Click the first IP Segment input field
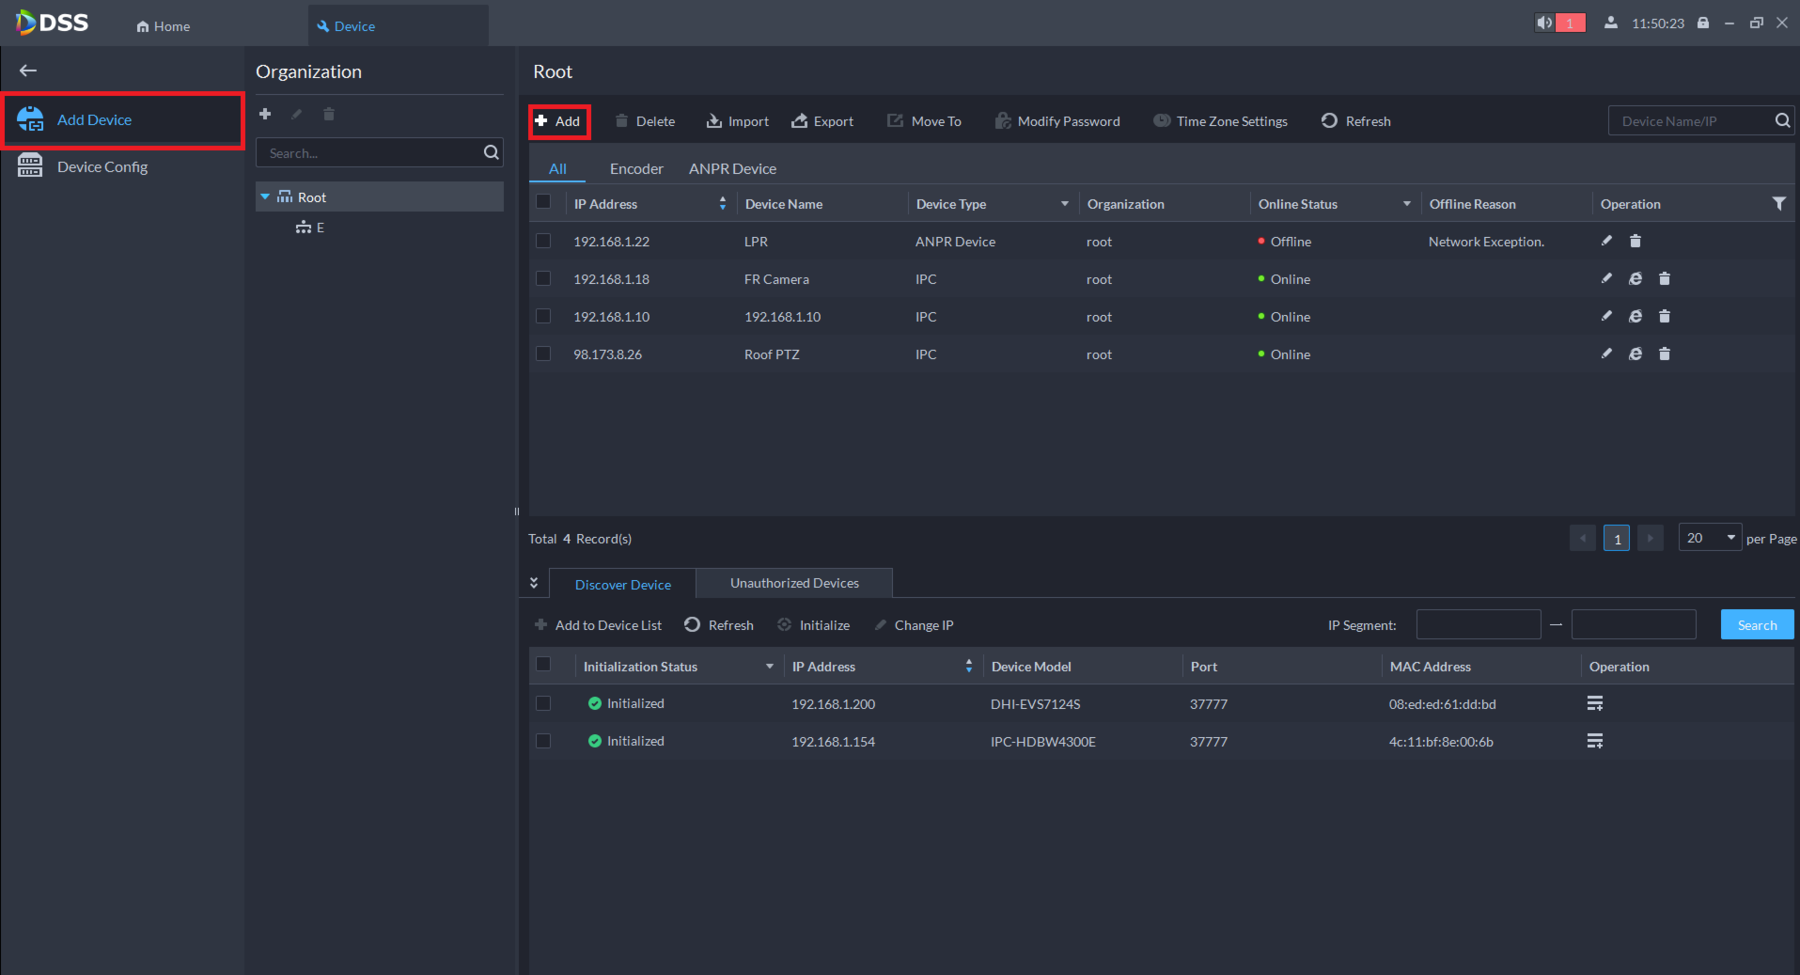The height and width of the screenshot is (975, 1800). (x=1478, y=625)
